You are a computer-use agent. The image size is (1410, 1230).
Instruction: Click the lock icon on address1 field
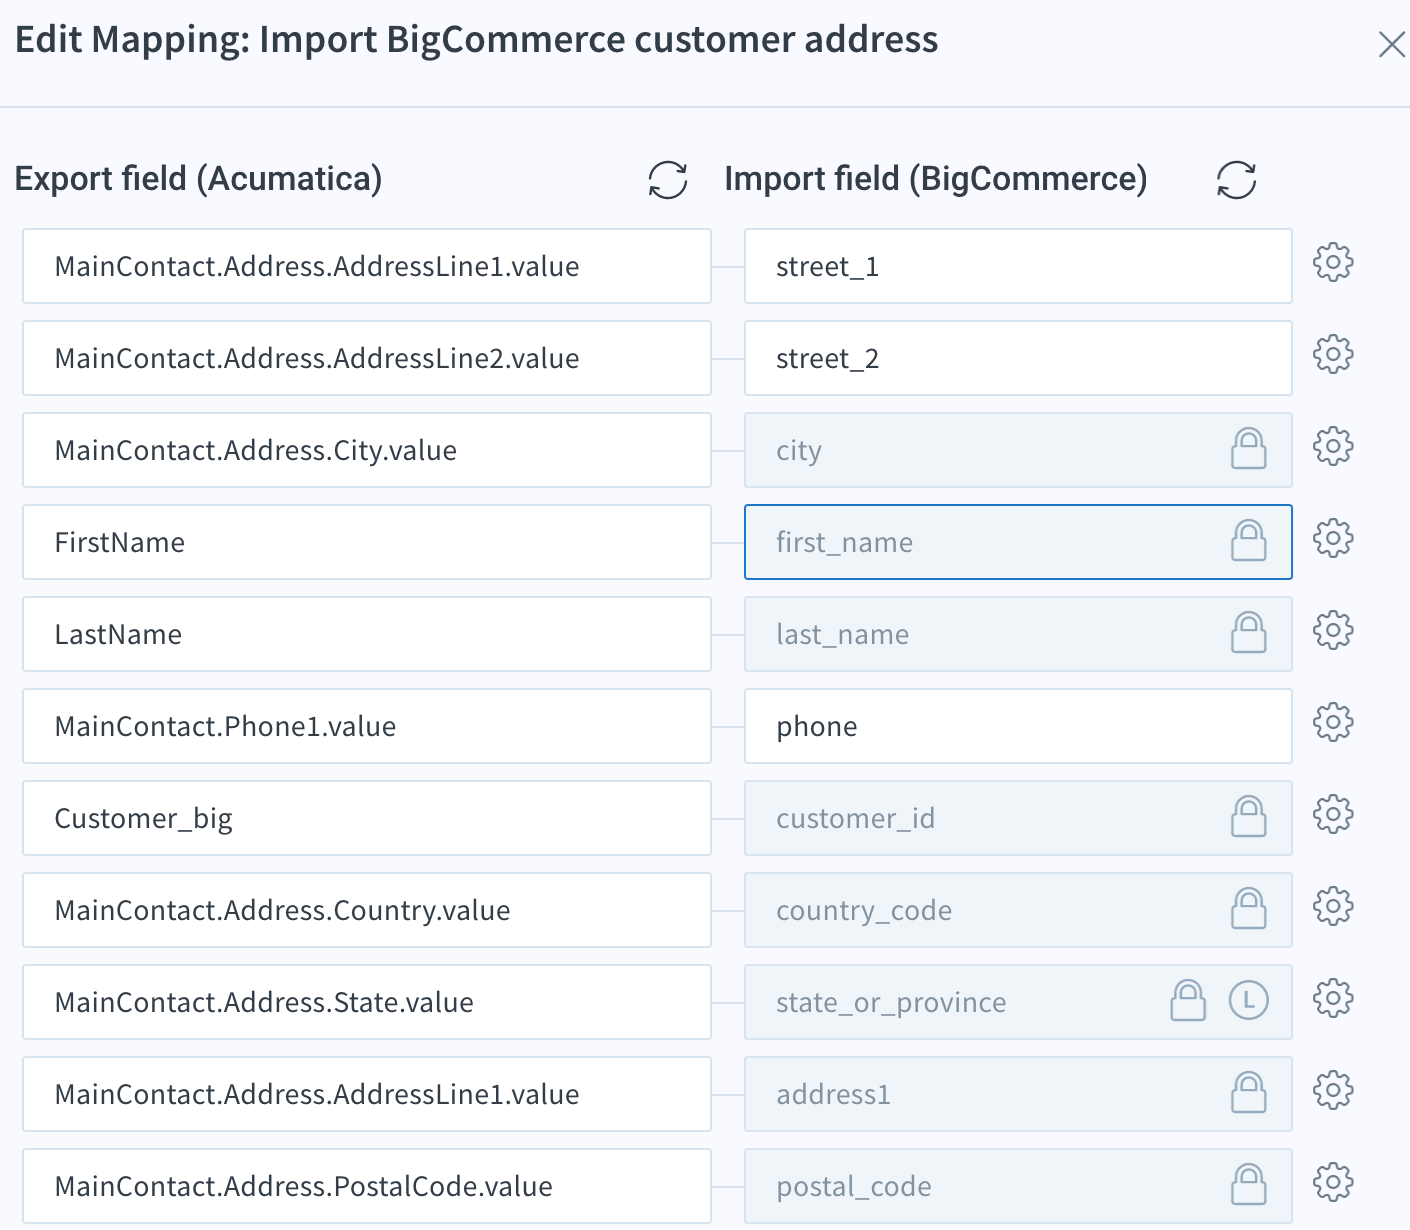(x=1249, y=1093)
